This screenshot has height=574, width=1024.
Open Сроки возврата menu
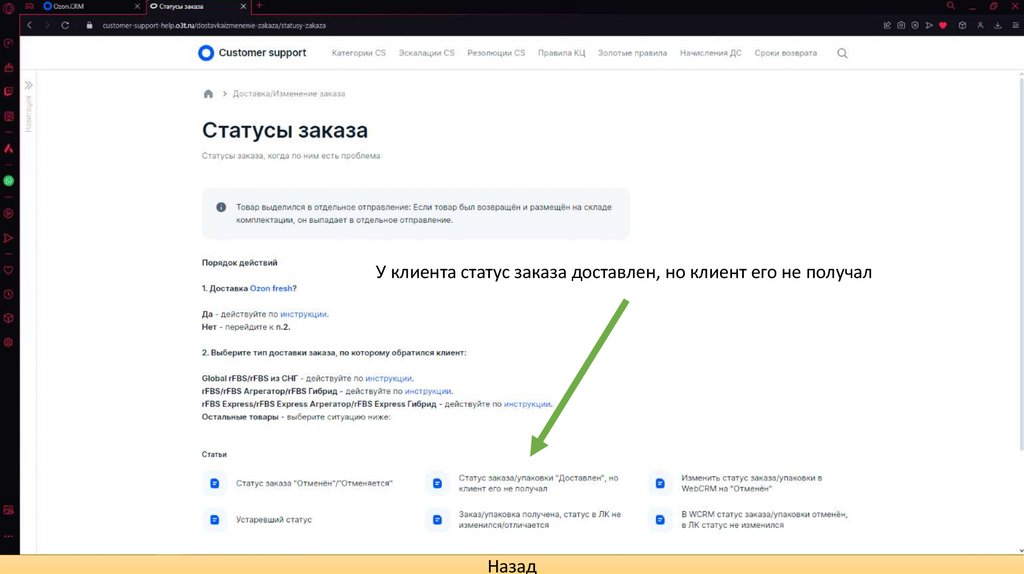pyautogui.click(x=786, y=53)
